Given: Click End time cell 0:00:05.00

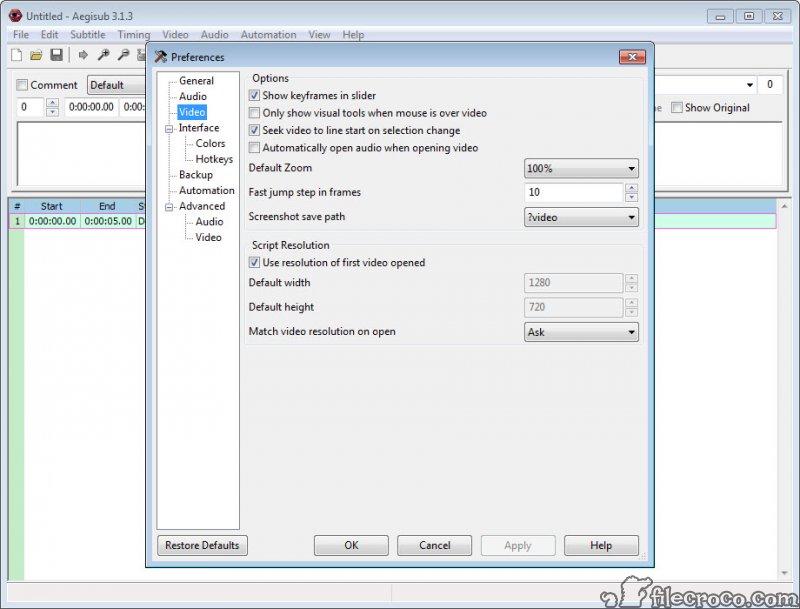Looking at the screenshot, I should pos(108,221).
